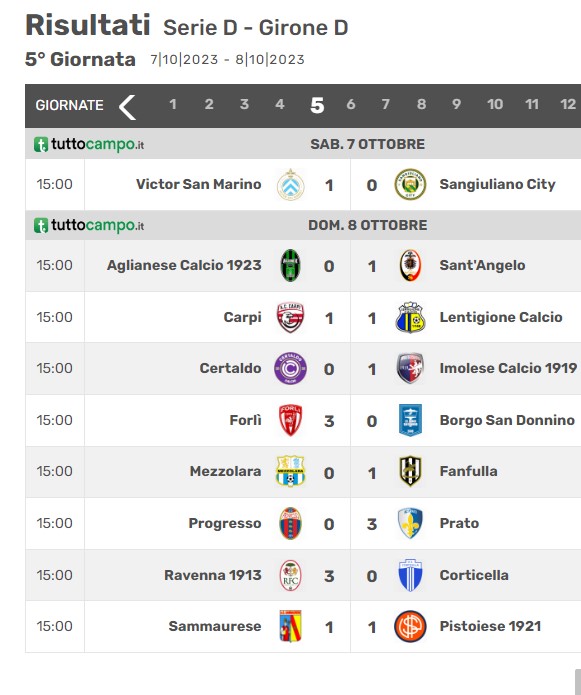Click the orange Pistoiese 1921 logo

(410, 626)
